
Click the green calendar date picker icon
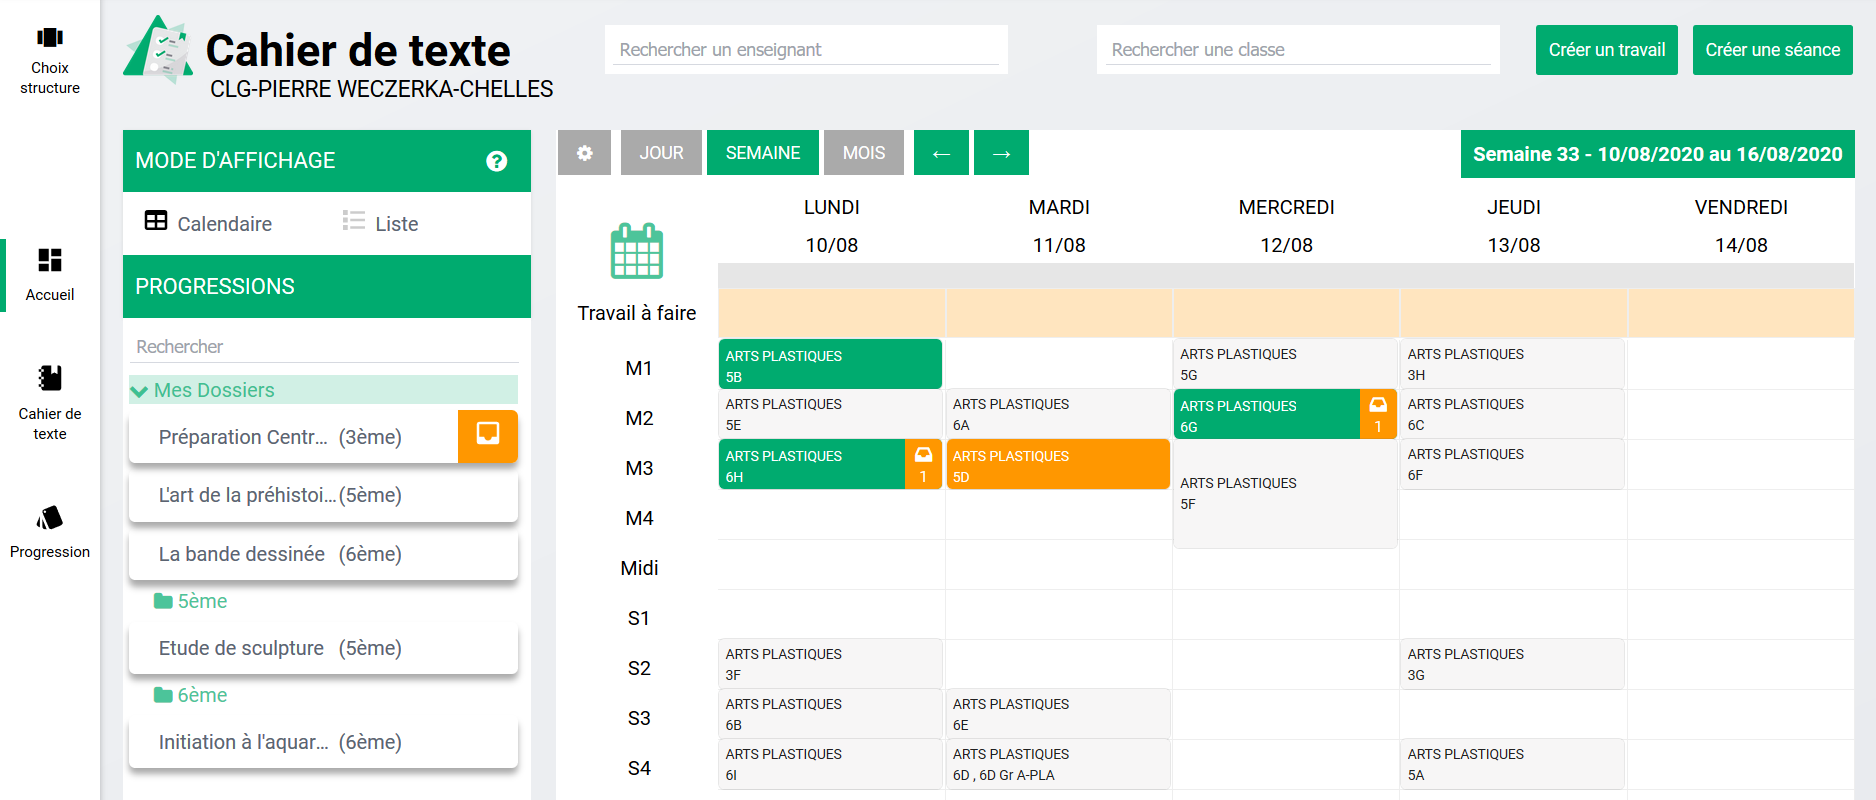[637, 252]
